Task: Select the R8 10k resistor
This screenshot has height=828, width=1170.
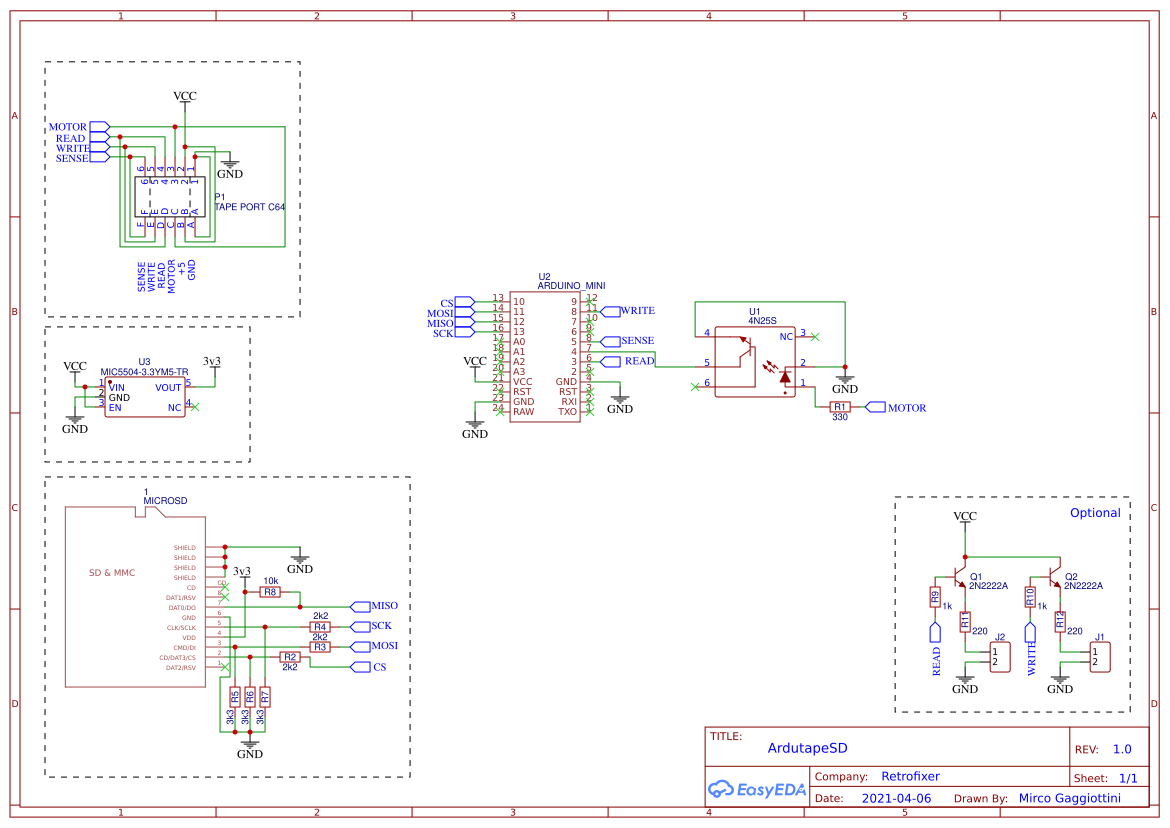Action: click(270, 592)
